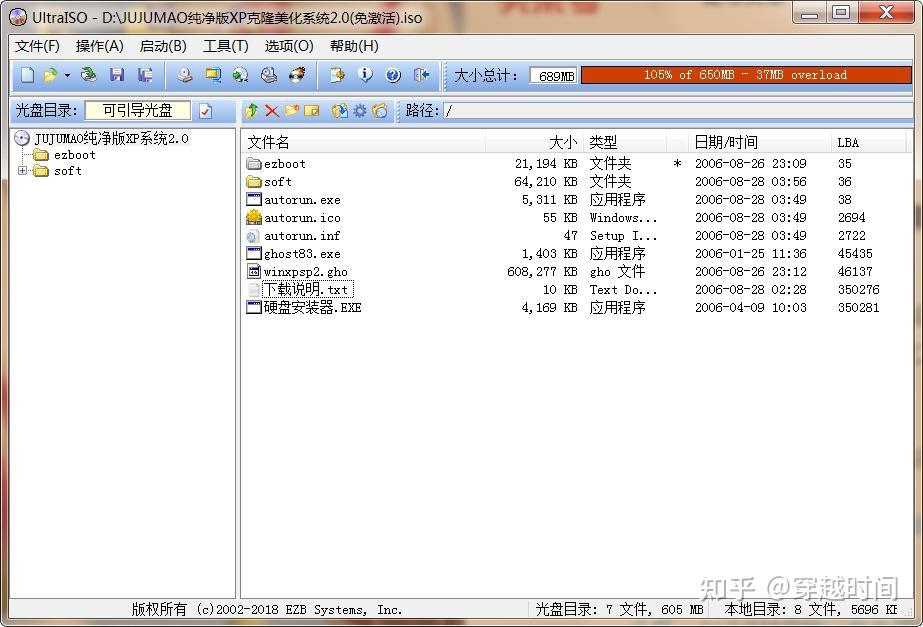
Task: Click the 路径 path input field
Action: 677,111
